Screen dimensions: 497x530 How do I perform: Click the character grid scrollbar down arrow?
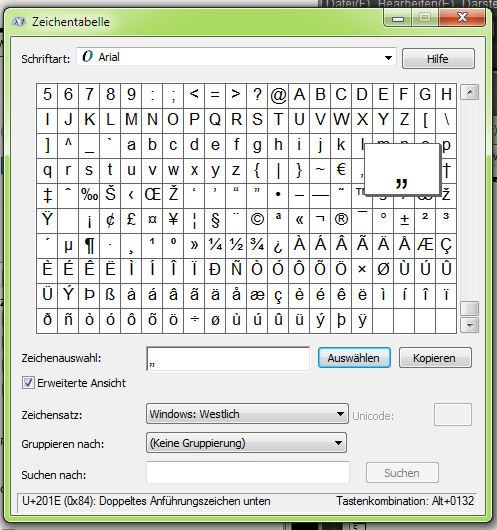pos(470,326)
